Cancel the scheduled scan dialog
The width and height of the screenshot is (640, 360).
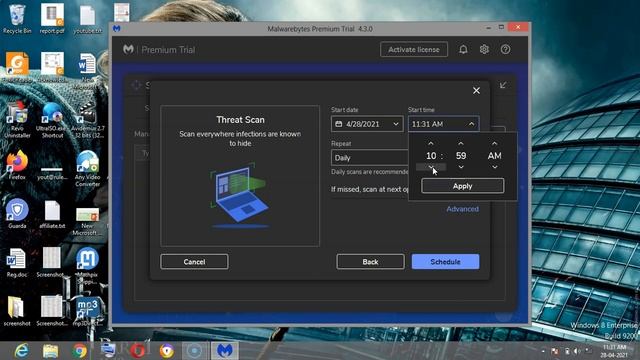click(x=194, y=262)
